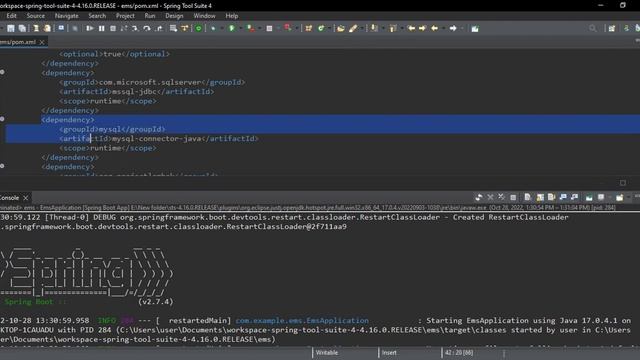Viewport: 640px width, 360px height.
Task: Click the Previous Edit Location arrow
Action: (411, 28)
